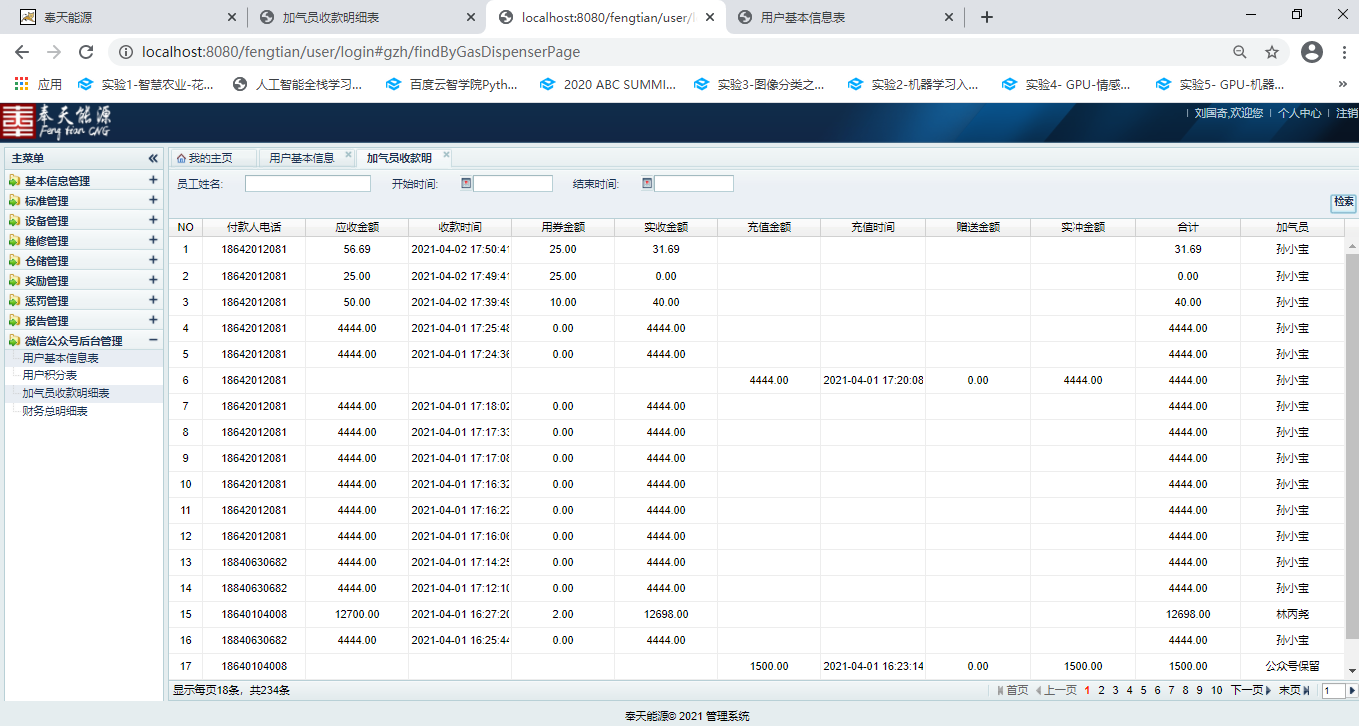The image size is (1359, 726).
Task: Click the 检索 search button
Action: pos(1343,202)
